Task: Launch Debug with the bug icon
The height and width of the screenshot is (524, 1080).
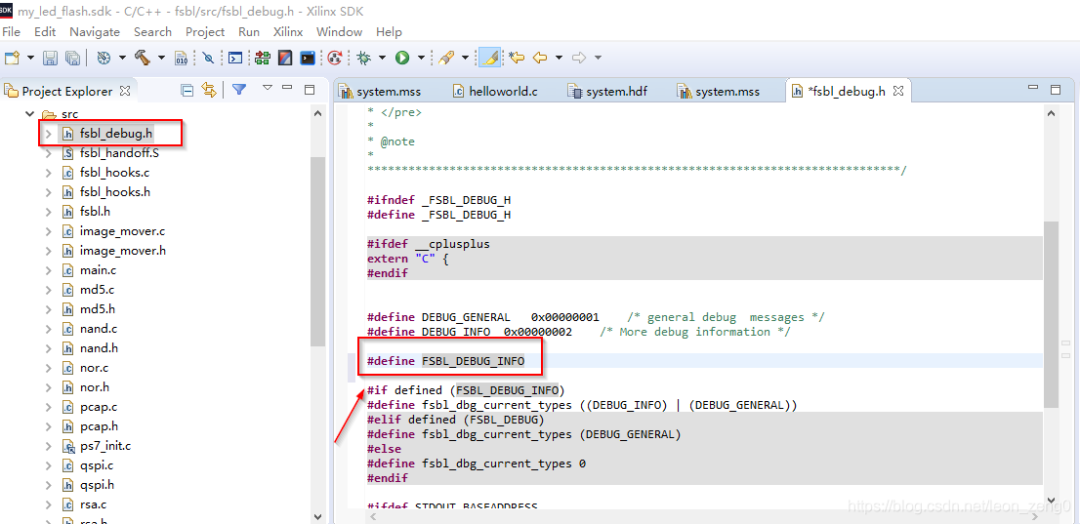Action: point(364,58)
